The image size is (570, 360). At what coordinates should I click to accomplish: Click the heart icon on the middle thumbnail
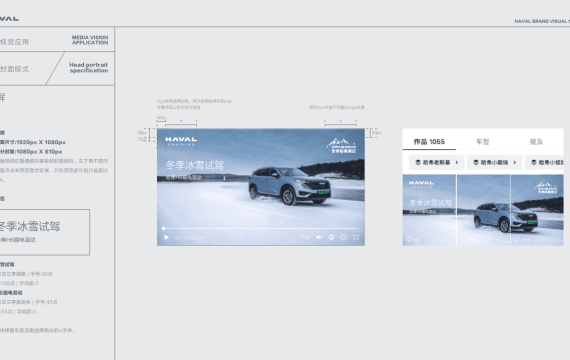click(x=463, y=240)
